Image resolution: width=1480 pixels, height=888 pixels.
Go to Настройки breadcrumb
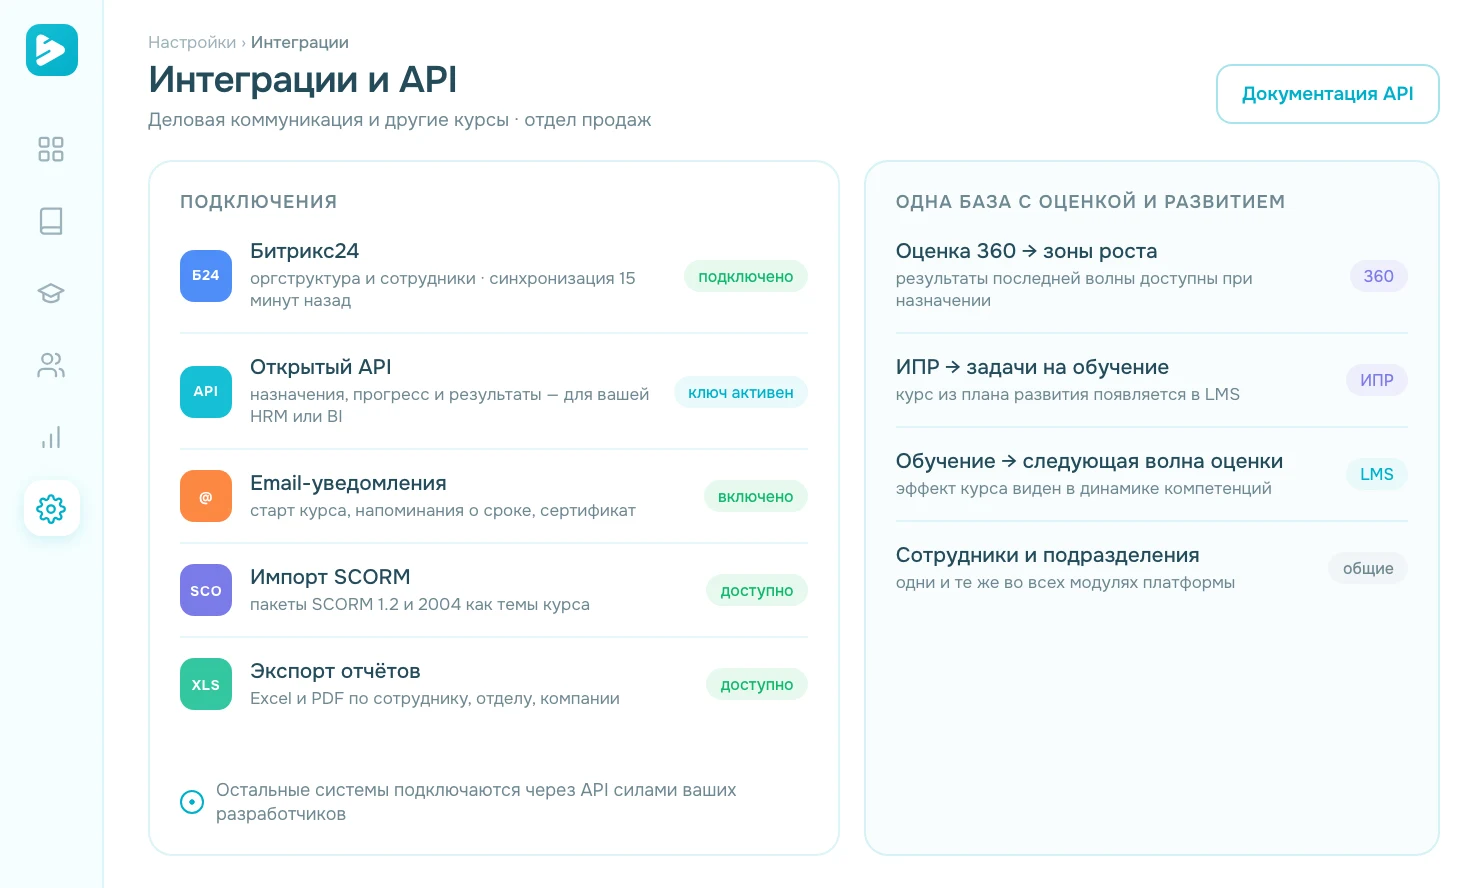click(x=192, y=42)
